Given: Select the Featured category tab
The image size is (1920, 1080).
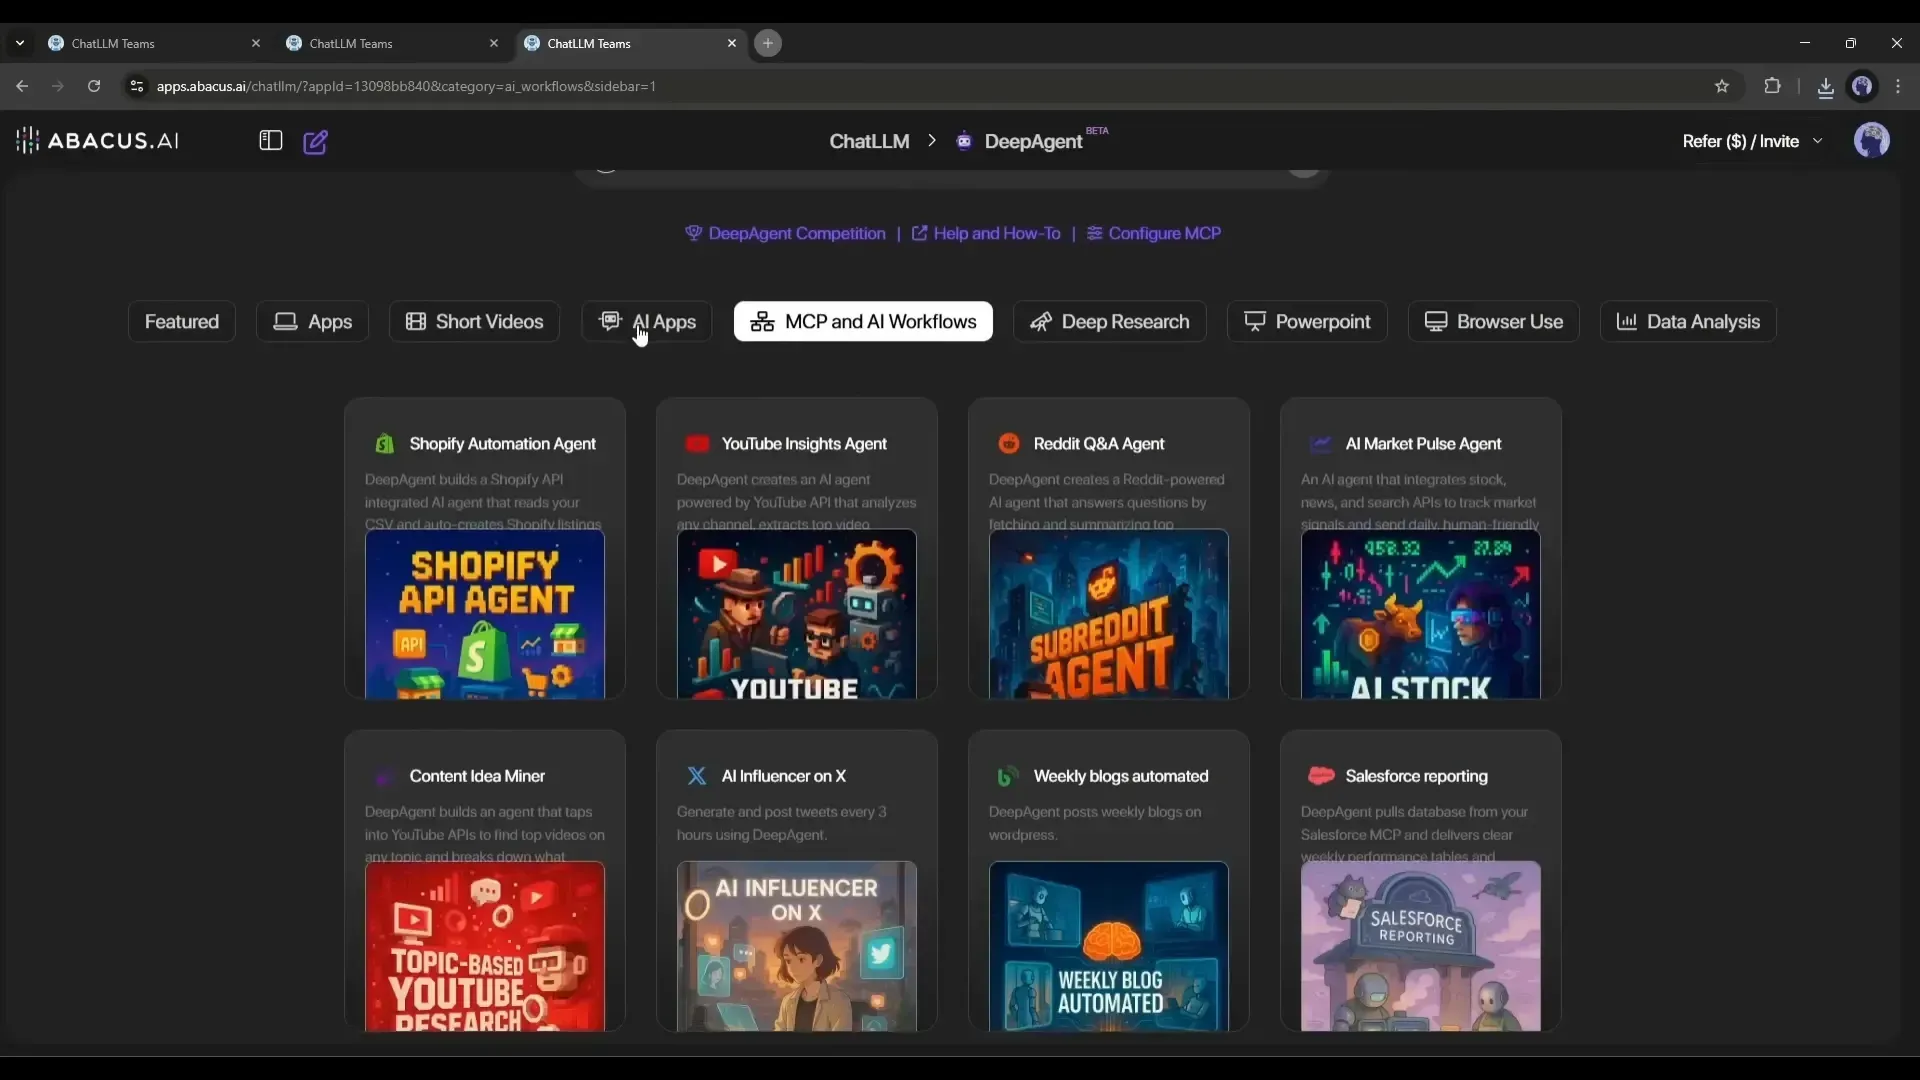Looking at the screenshot, I should 181,321.
